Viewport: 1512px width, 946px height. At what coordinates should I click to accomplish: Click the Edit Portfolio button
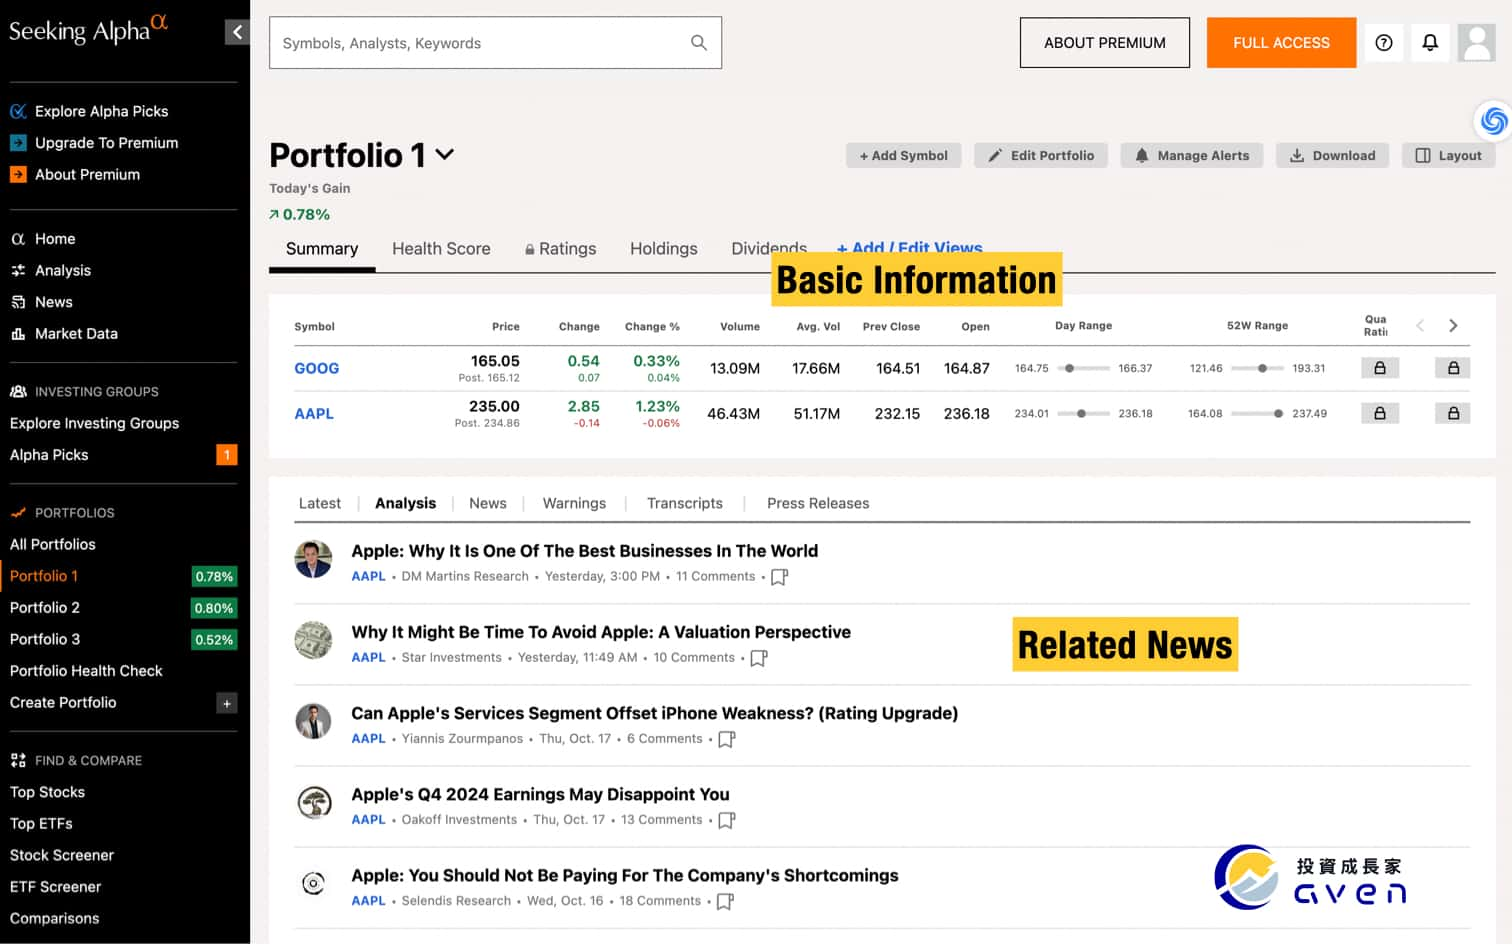pos(1041,156)
